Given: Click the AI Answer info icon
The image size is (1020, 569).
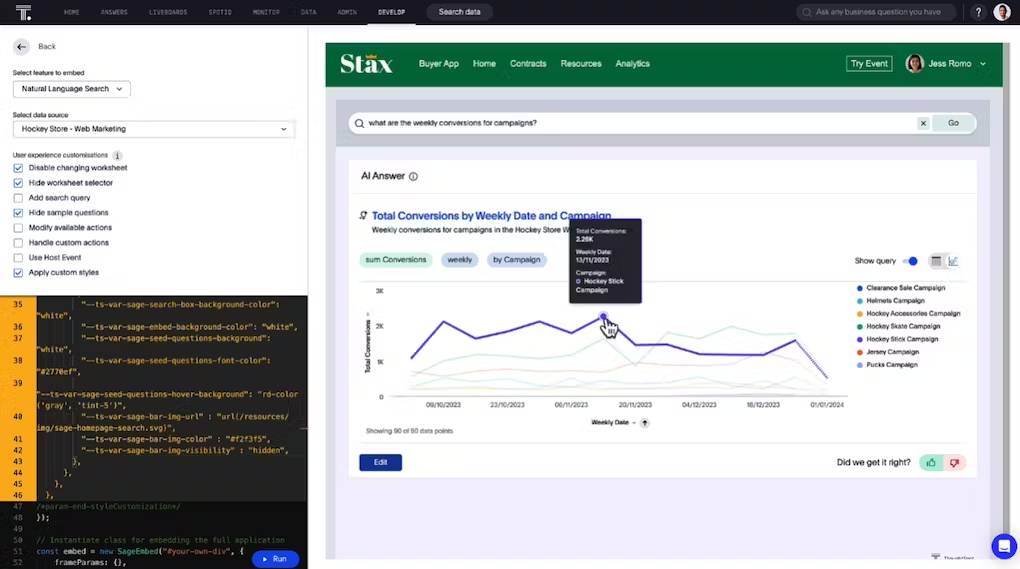Looking at the screenshot, I should pyautogui.click(x=413, y=176).
